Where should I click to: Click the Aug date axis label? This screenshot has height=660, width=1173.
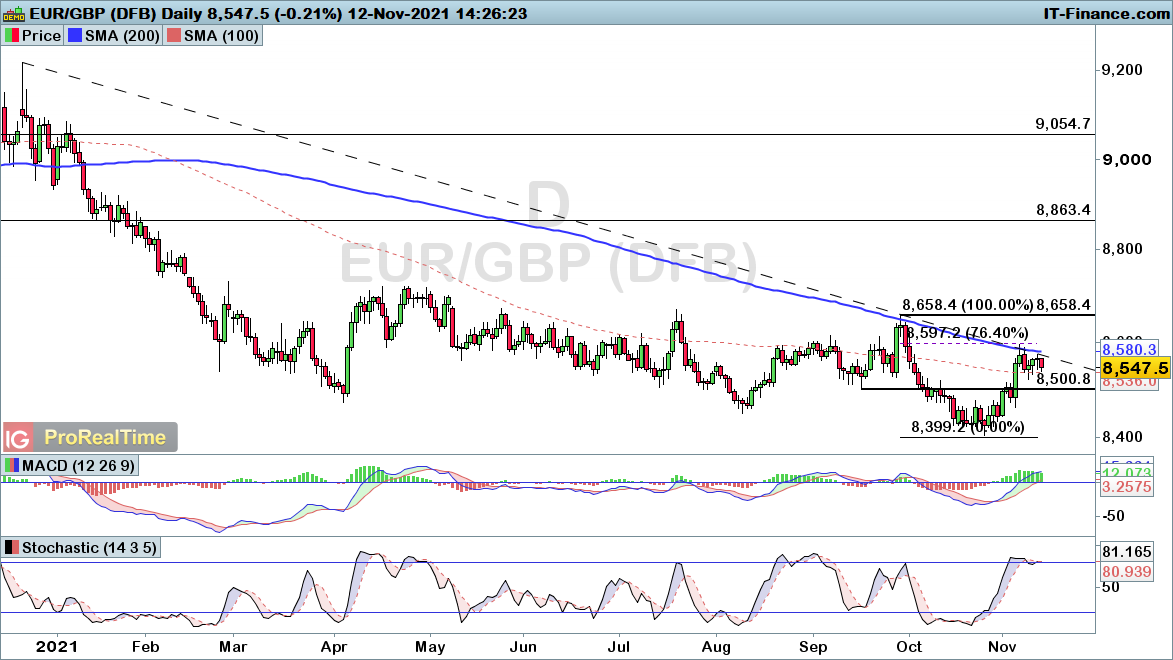[716, 647]
